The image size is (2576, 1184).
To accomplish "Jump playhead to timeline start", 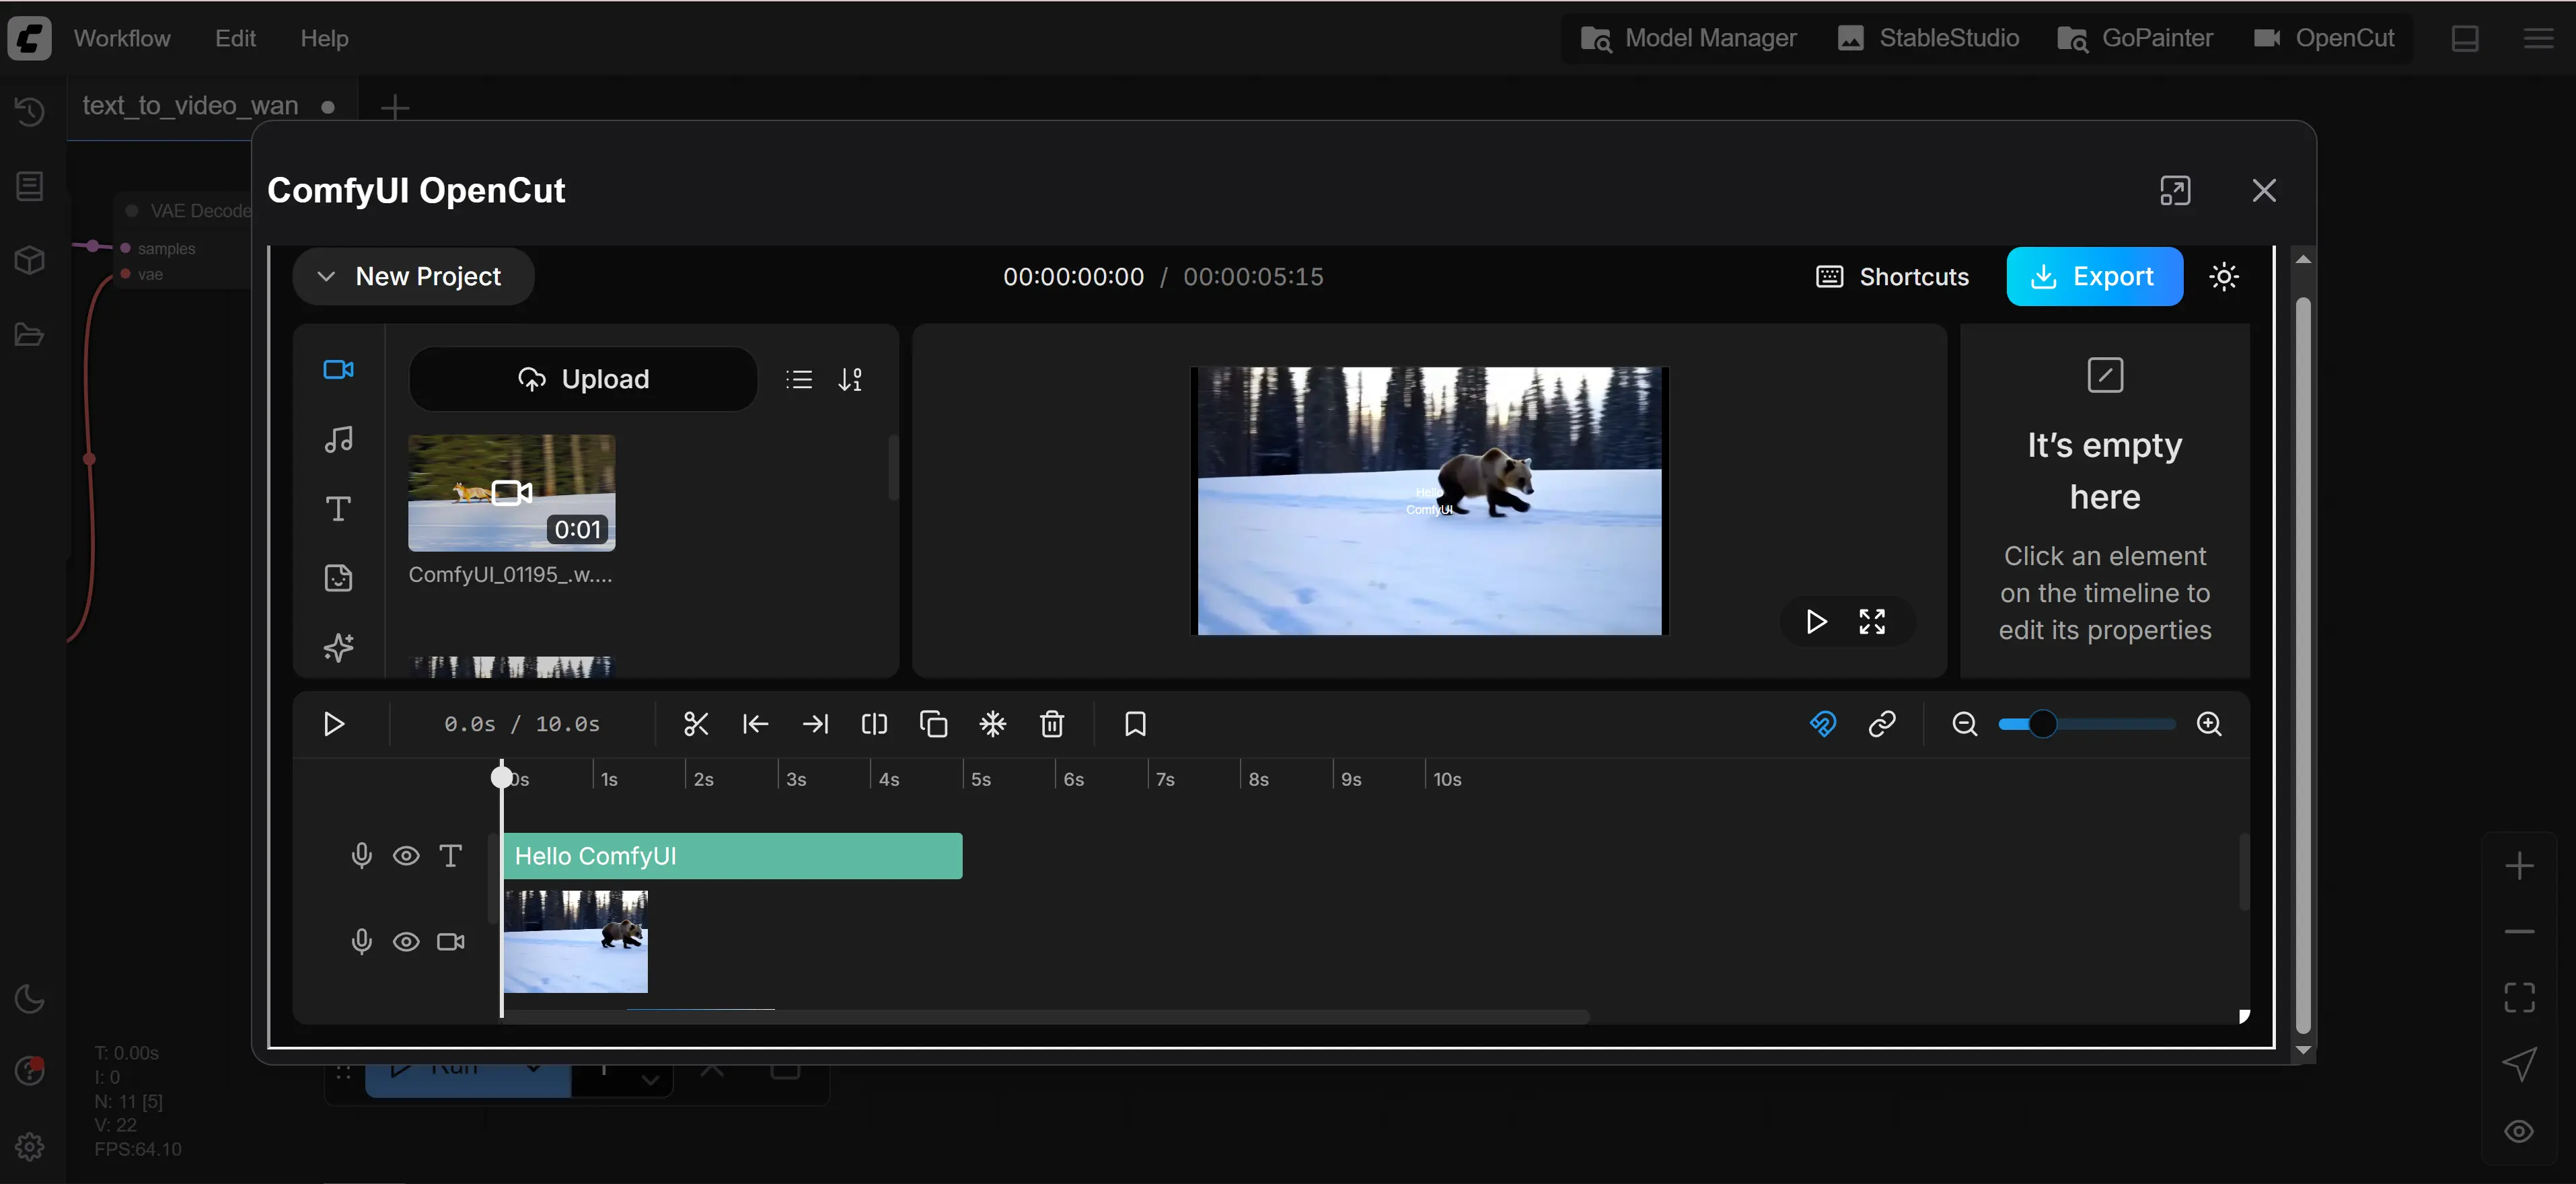I will pyautogui.click(x=756, y=724).
